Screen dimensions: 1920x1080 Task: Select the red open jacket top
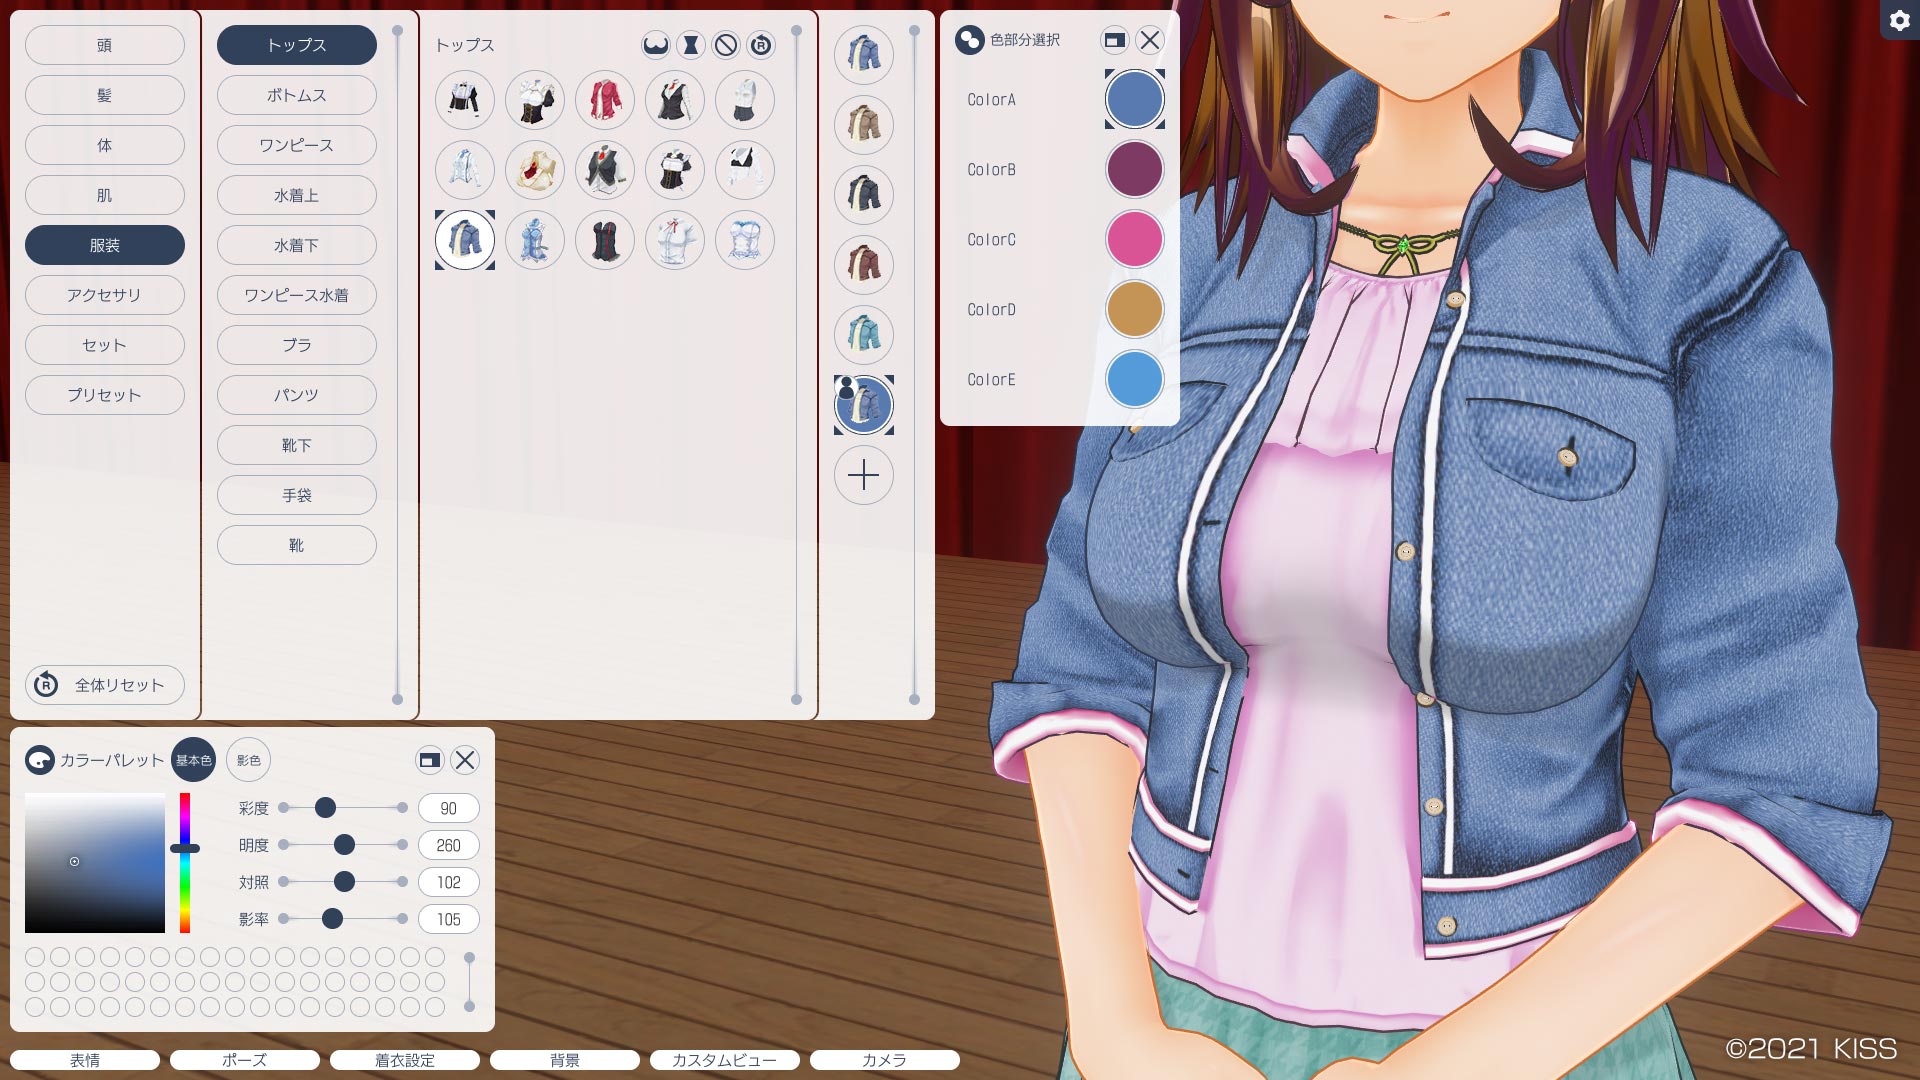(605, 100)
